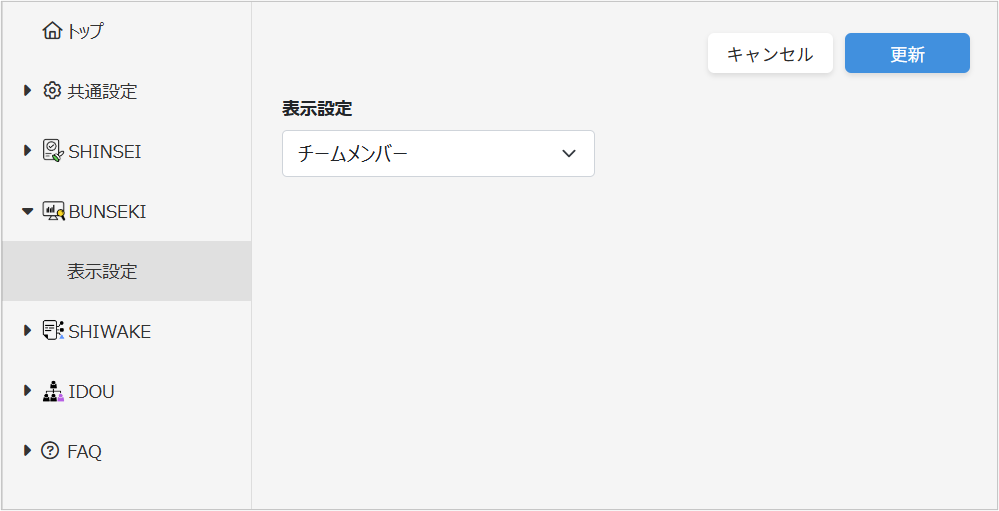Expand the SHINSEI section arrow
This screenshot has height=511, width=999.
28,151
